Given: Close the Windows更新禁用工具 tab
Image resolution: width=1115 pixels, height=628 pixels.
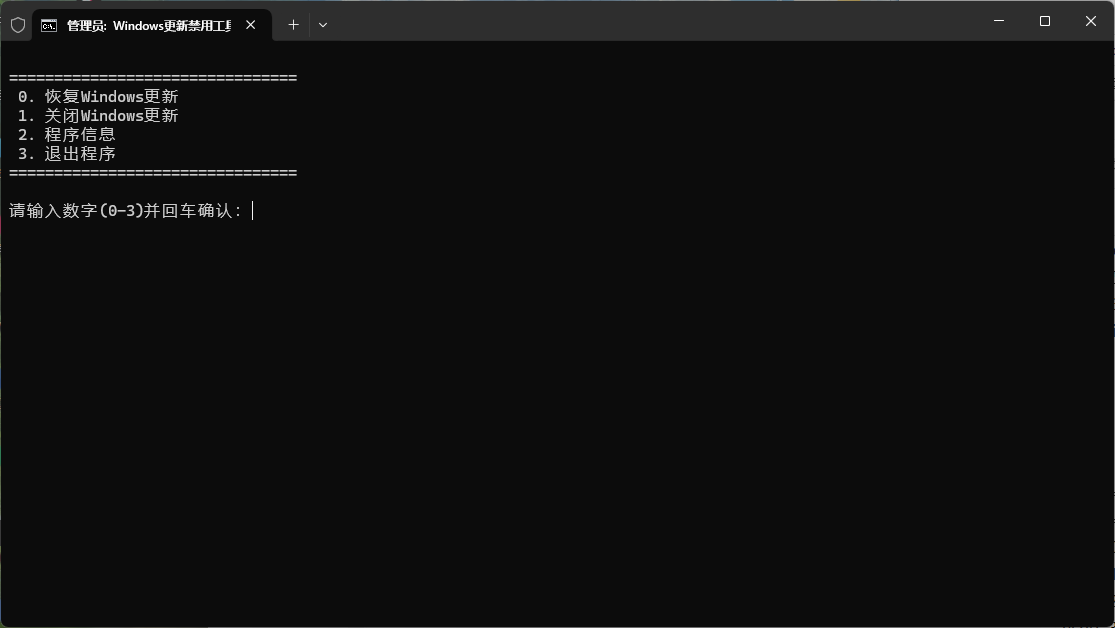Looking at the screenshot, I should (x=250, y=25).
